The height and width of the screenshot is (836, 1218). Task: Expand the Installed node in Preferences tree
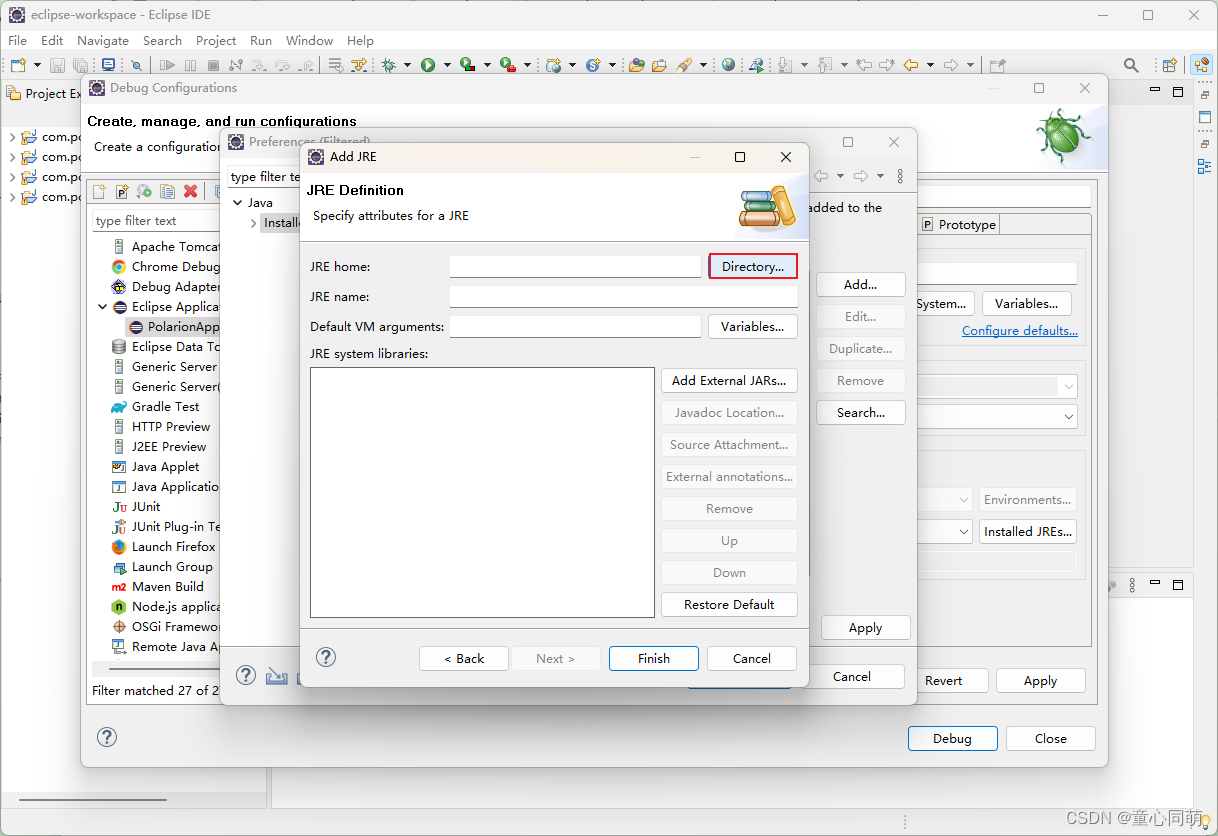pos(253,223)
